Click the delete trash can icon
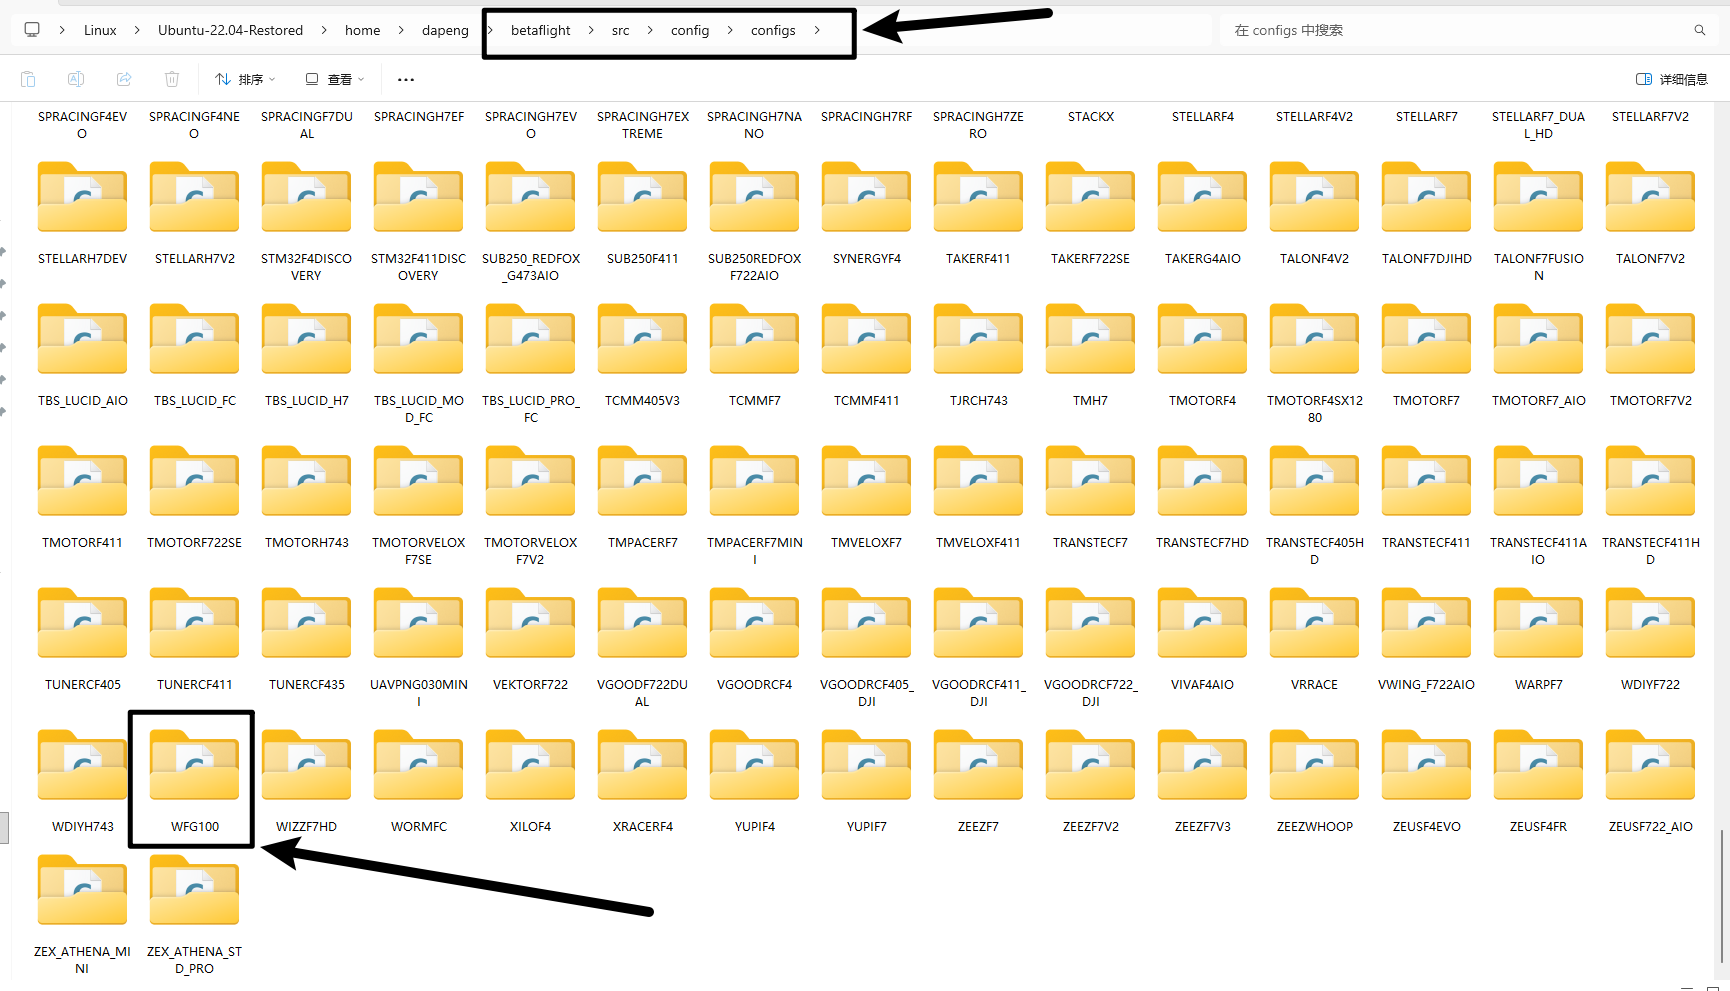1730x991 pixels. point(172,79)
